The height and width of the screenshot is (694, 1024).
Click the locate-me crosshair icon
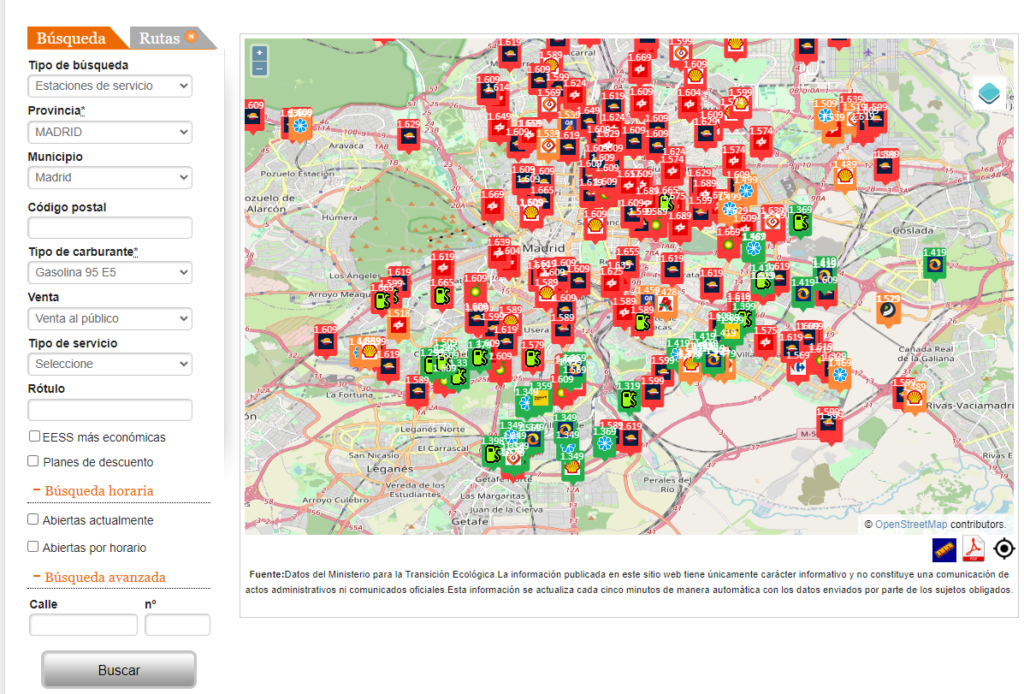coord(1004,549)
